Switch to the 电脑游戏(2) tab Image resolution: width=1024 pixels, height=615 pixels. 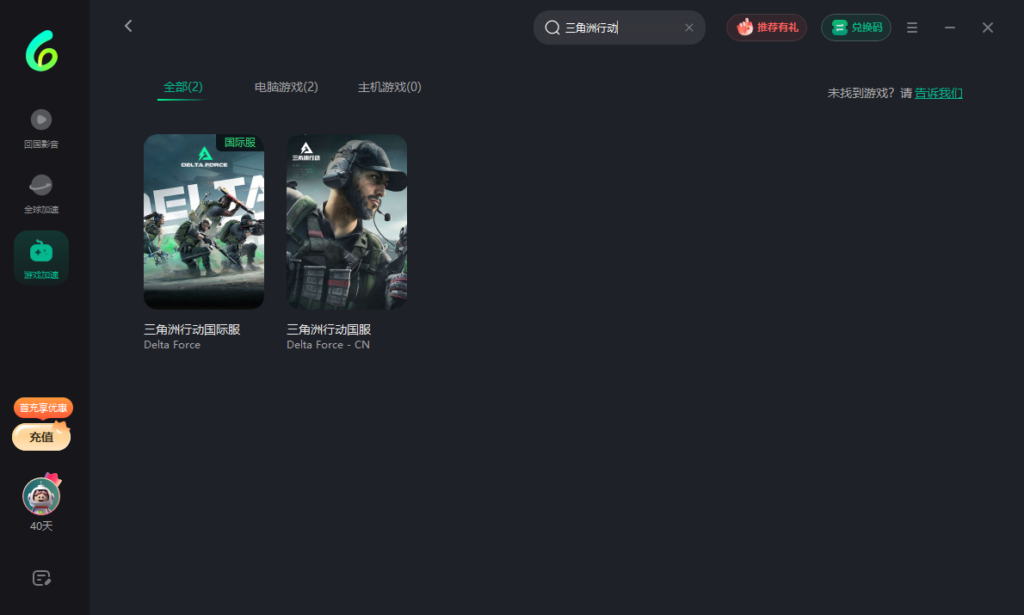pos(286,87)
